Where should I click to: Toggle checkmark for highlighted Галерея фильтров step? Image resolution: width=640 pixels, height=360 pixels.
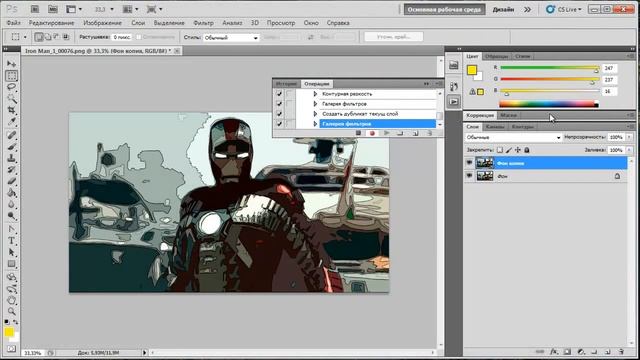click(279, 124)
